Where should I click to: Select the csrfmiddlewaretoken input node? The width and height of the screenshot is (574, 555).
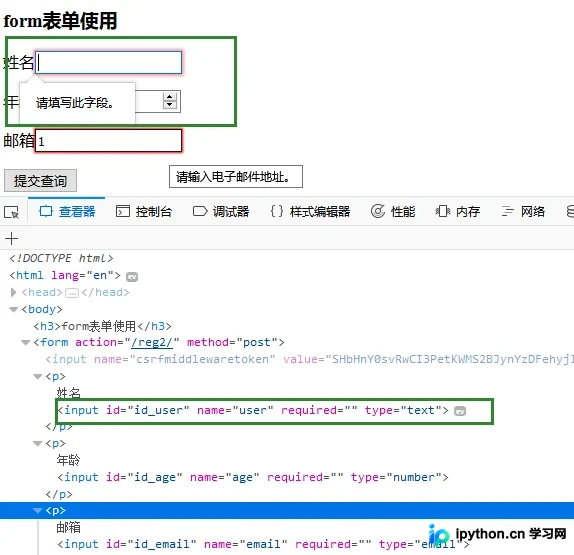coord(309,359)
